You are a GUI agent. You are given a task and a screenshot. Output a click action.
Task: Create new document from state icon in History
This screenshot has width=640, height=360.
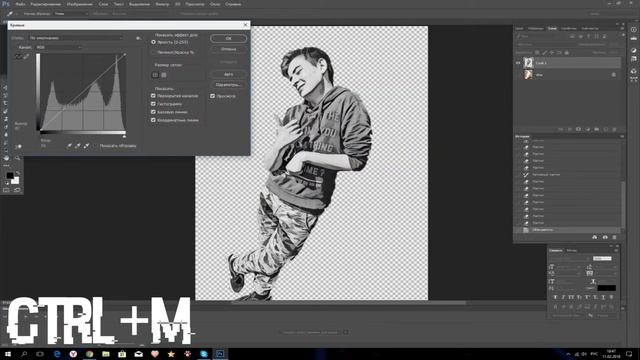595,237
